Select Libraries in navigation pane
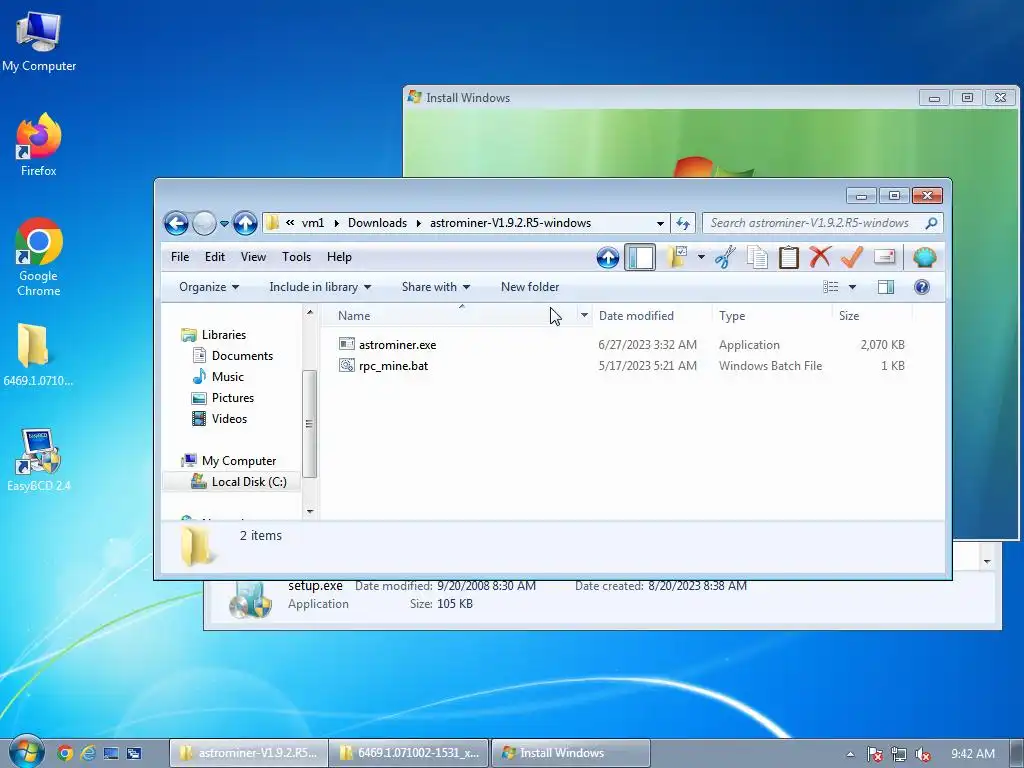 point(223,334)
